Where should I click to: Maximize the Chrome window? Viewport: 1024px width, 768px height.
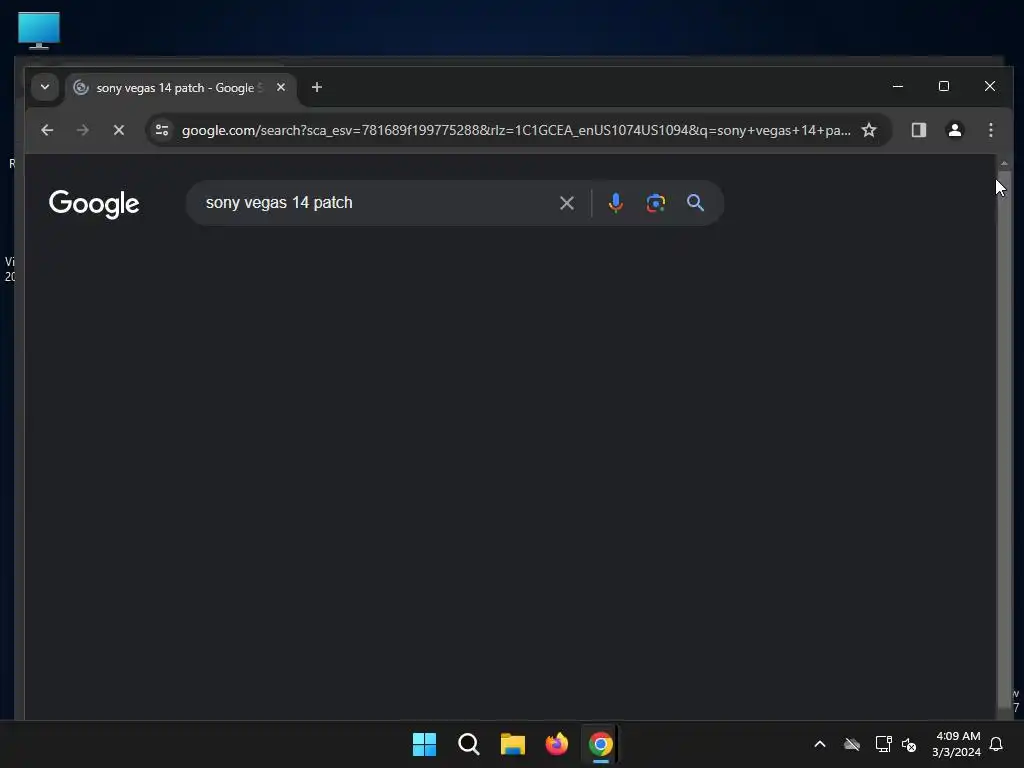[944, 86]
